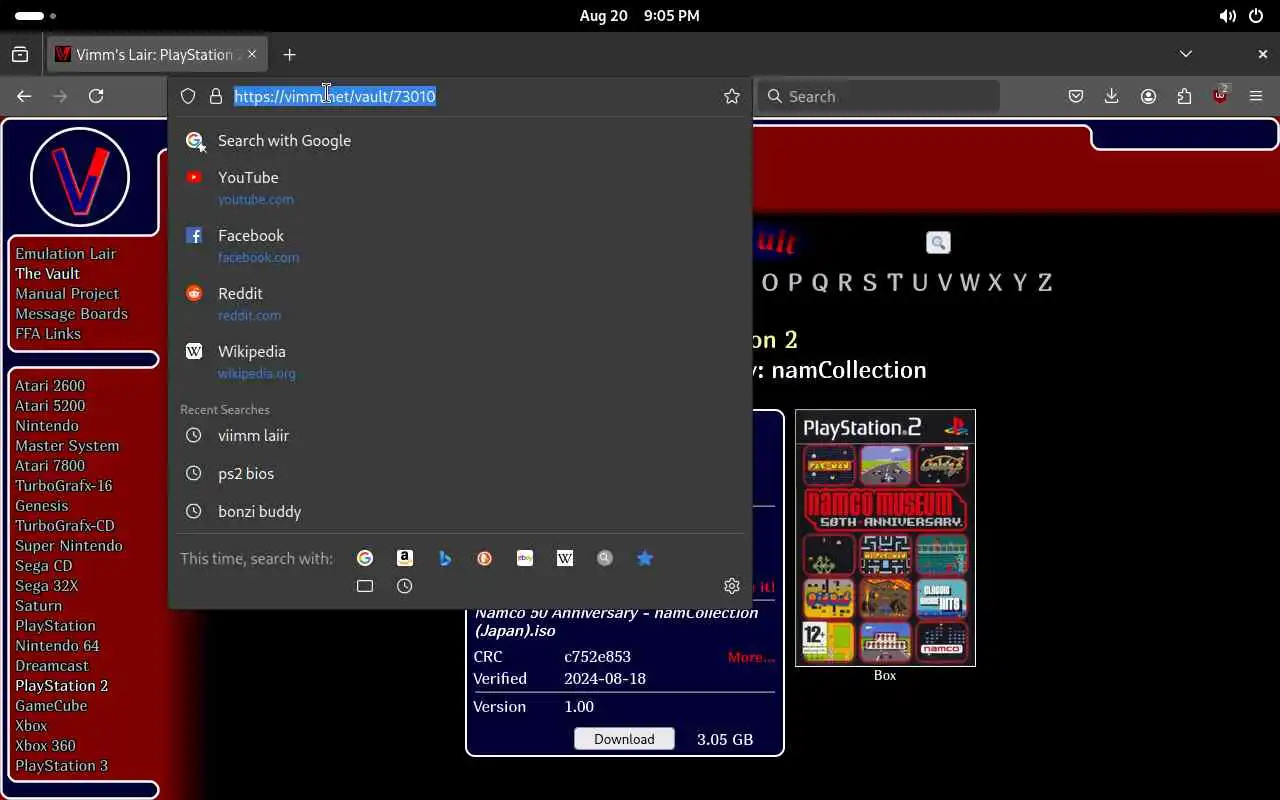Browse games starting with letter Z
Viewport: 1280px width, 800px height.
[1045, 282]
